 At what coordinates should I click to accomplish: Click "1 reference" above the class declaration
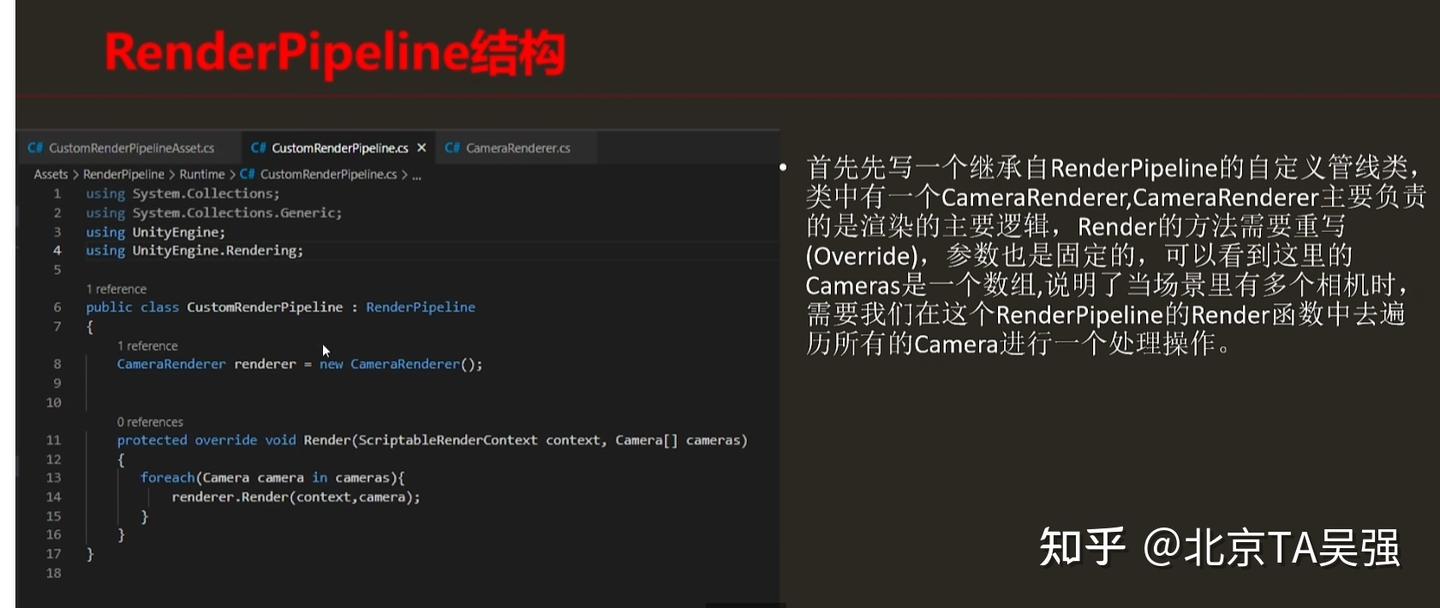click(x=118, y=288)
